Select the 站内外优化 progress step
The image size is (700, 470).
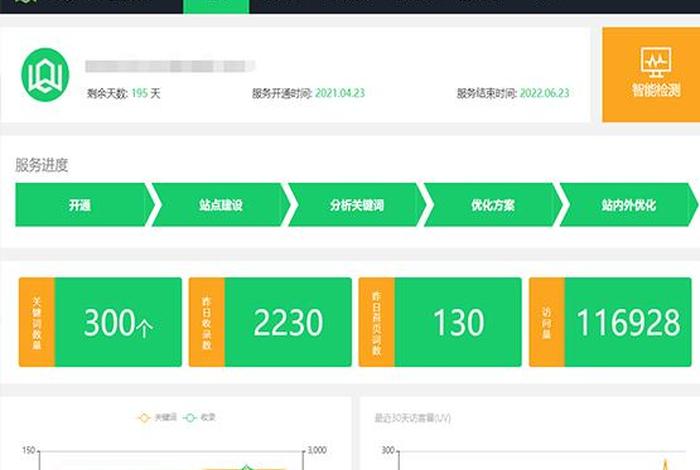pos(629,205)
